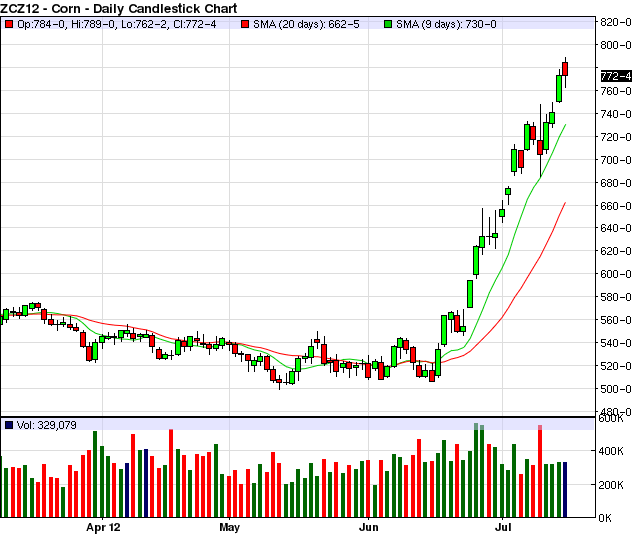Select the 'SMA (9 days): 730-0' legend label
This screenshot has height=536, width=640.
[x=446, y=24]
